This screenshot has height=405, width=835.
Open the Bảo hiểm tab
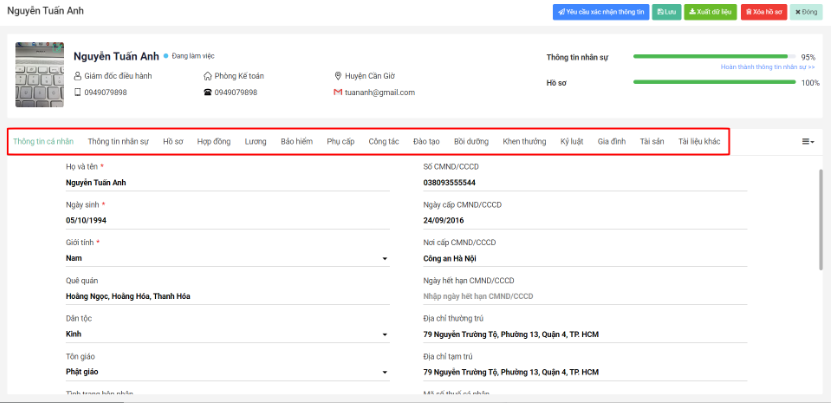pos(297,142)
